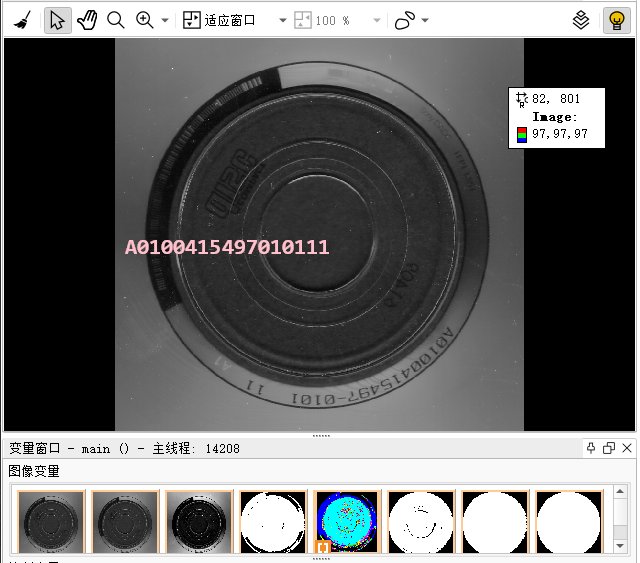640x563 pixels.
Task: Toggle the light bulb hint button
Action: point(617,20)
